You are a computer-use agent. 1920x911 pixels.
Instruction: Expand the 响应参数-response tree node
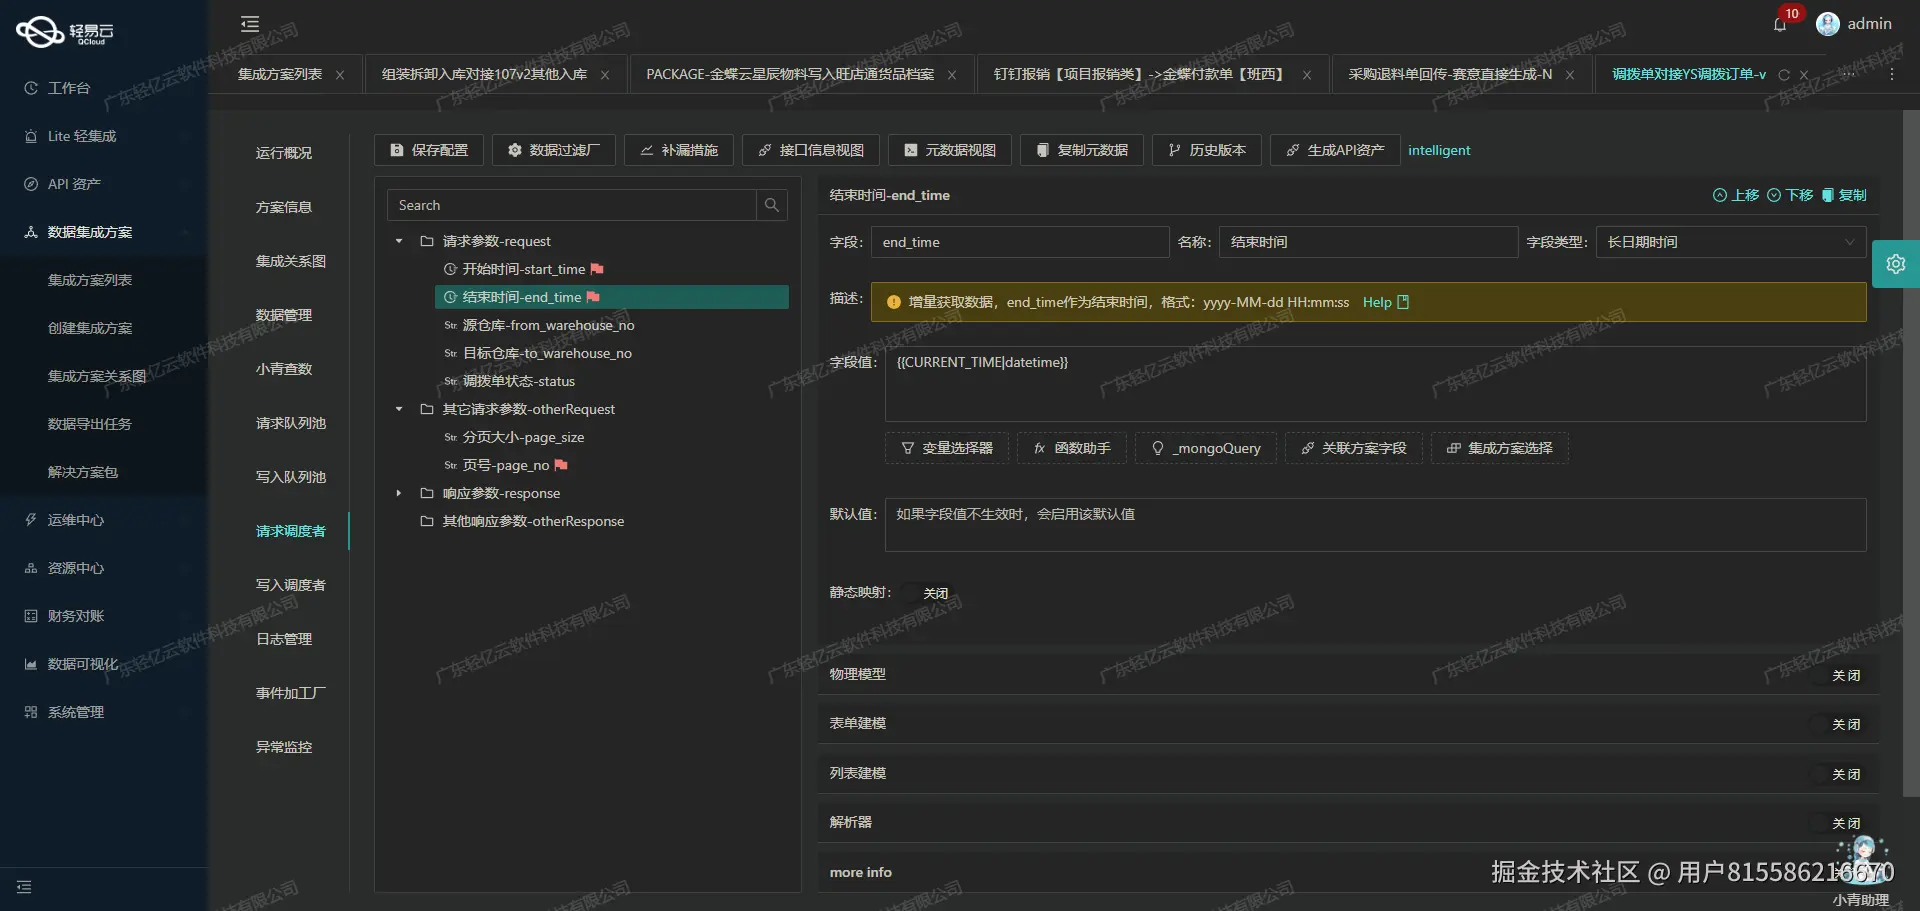399,493
